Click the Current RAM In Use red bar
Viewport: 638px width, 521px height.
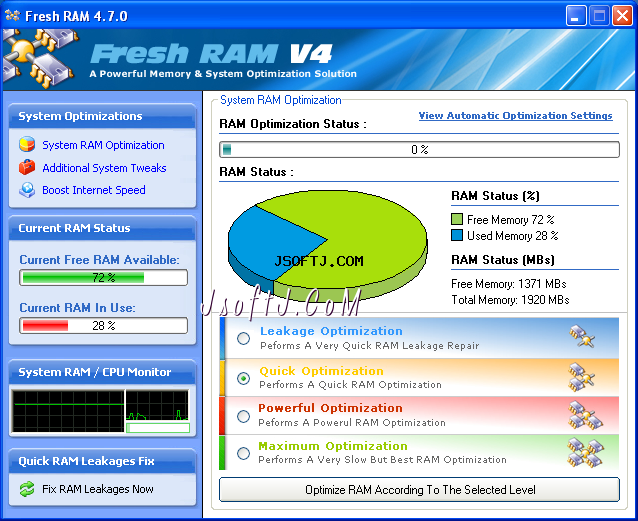point(103,326)
